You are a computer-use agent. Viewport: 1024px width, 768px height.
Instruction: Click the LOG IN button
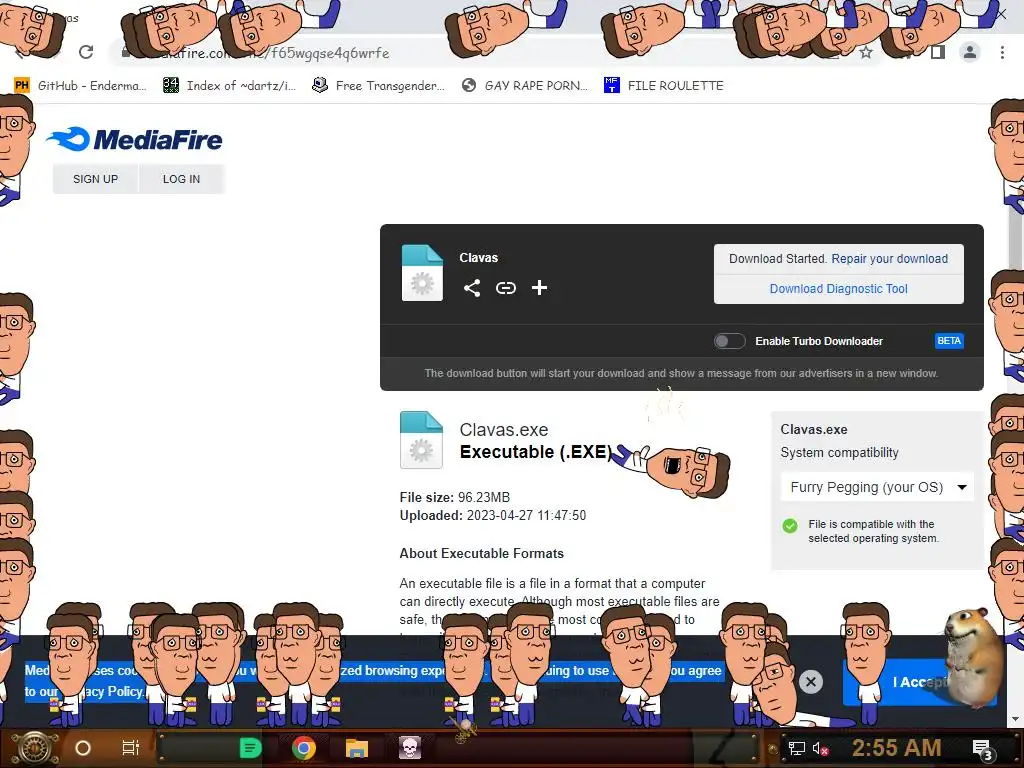coord(182,179)
